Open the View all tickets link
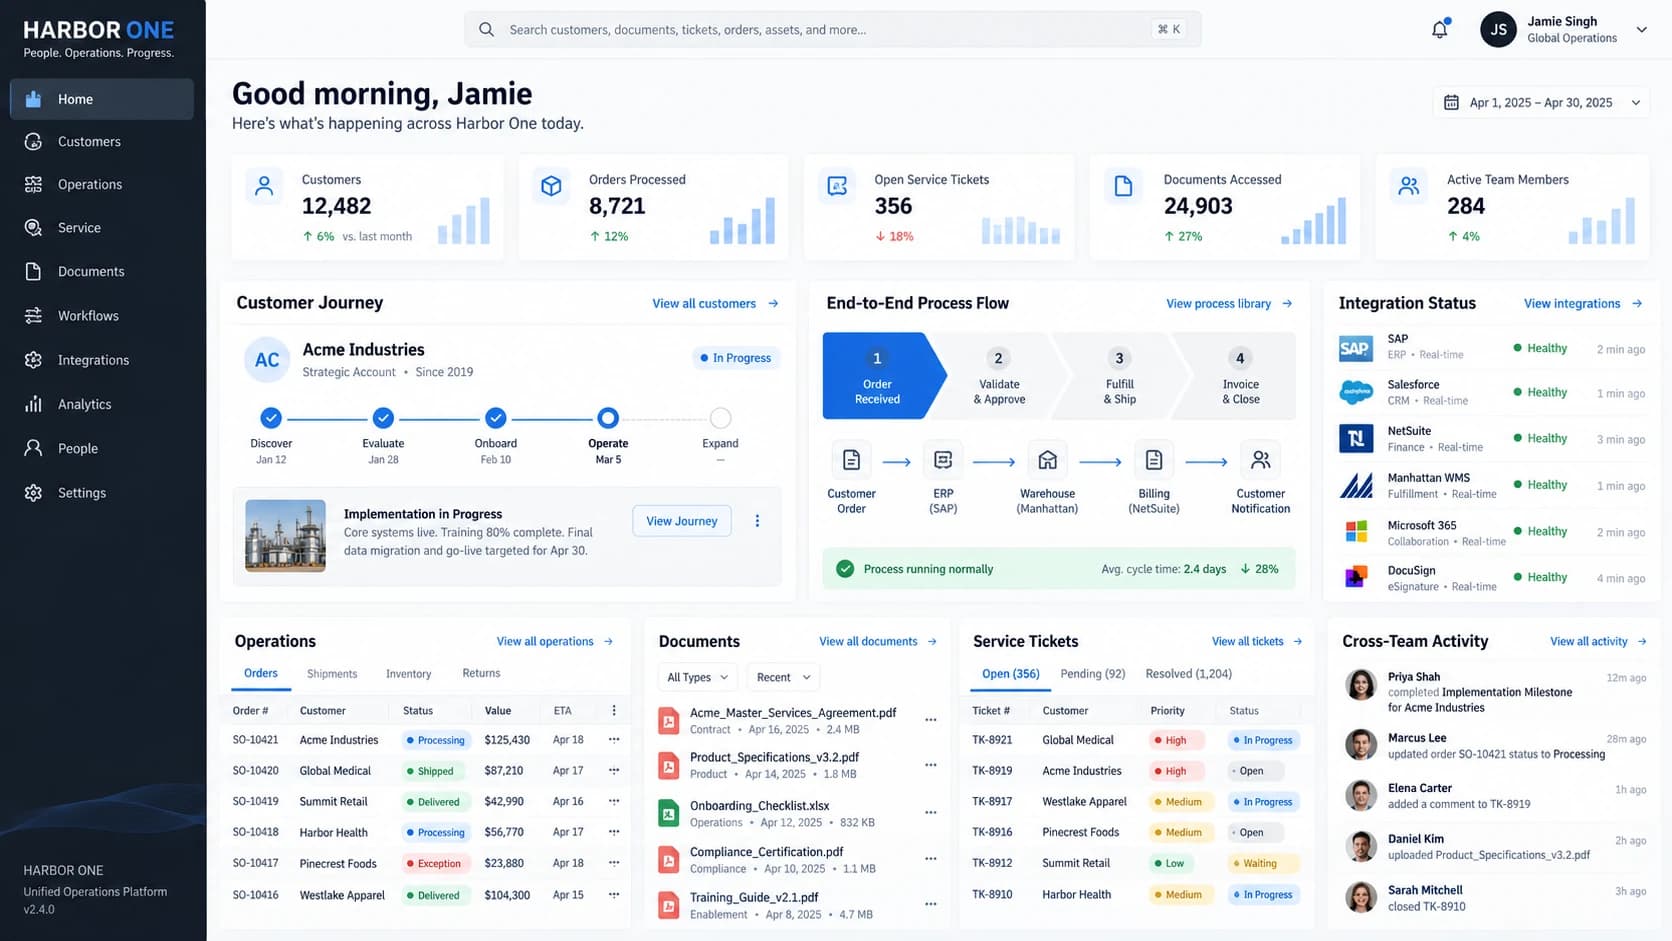This screenshot has width=1672, height=941. [1257, 642]
